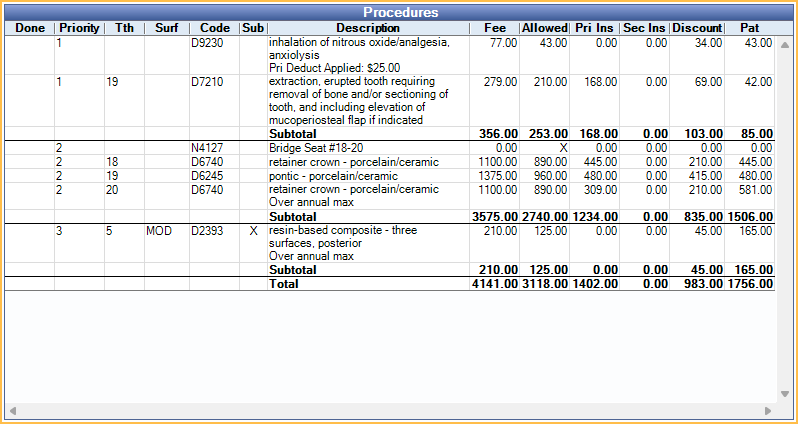798x424 pixels.
Task: Click the Discount column header
Action: pos(696,28)
